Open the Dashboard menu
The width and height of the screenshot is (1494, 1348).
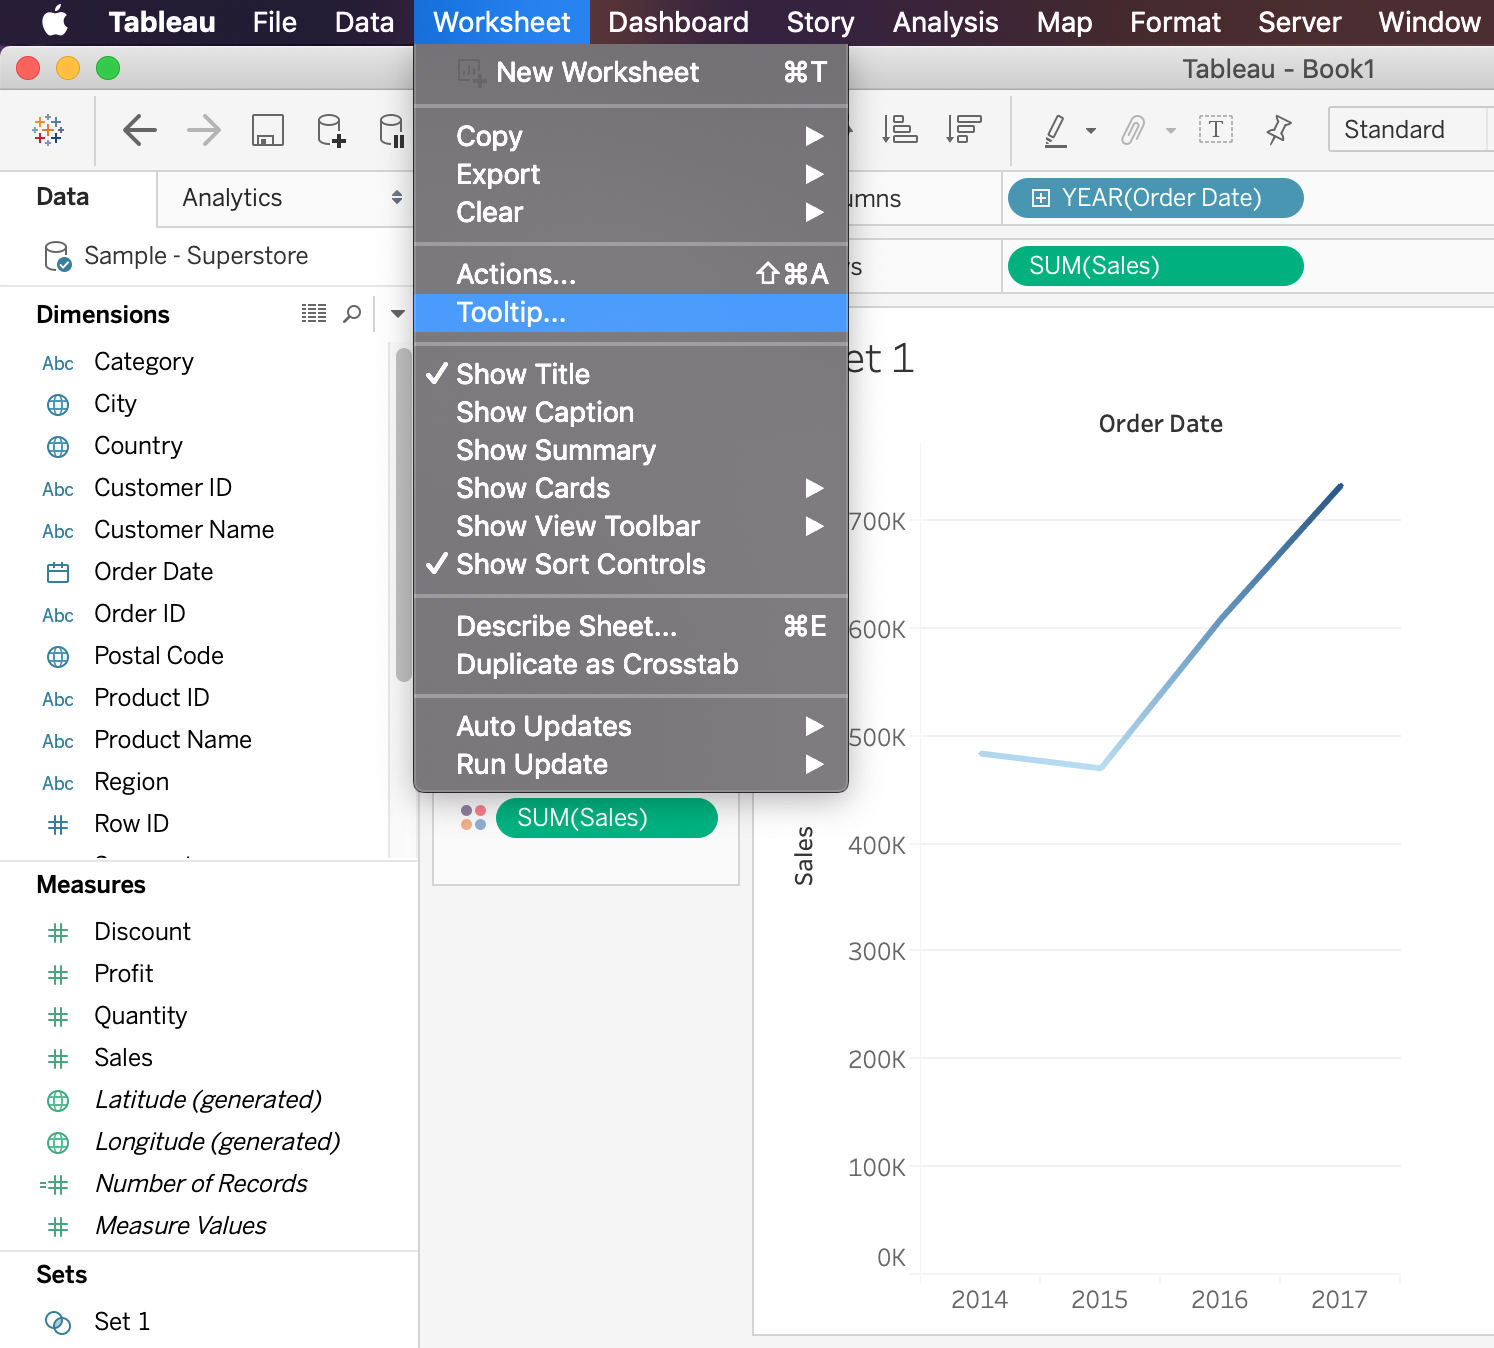tap(678, 22)
